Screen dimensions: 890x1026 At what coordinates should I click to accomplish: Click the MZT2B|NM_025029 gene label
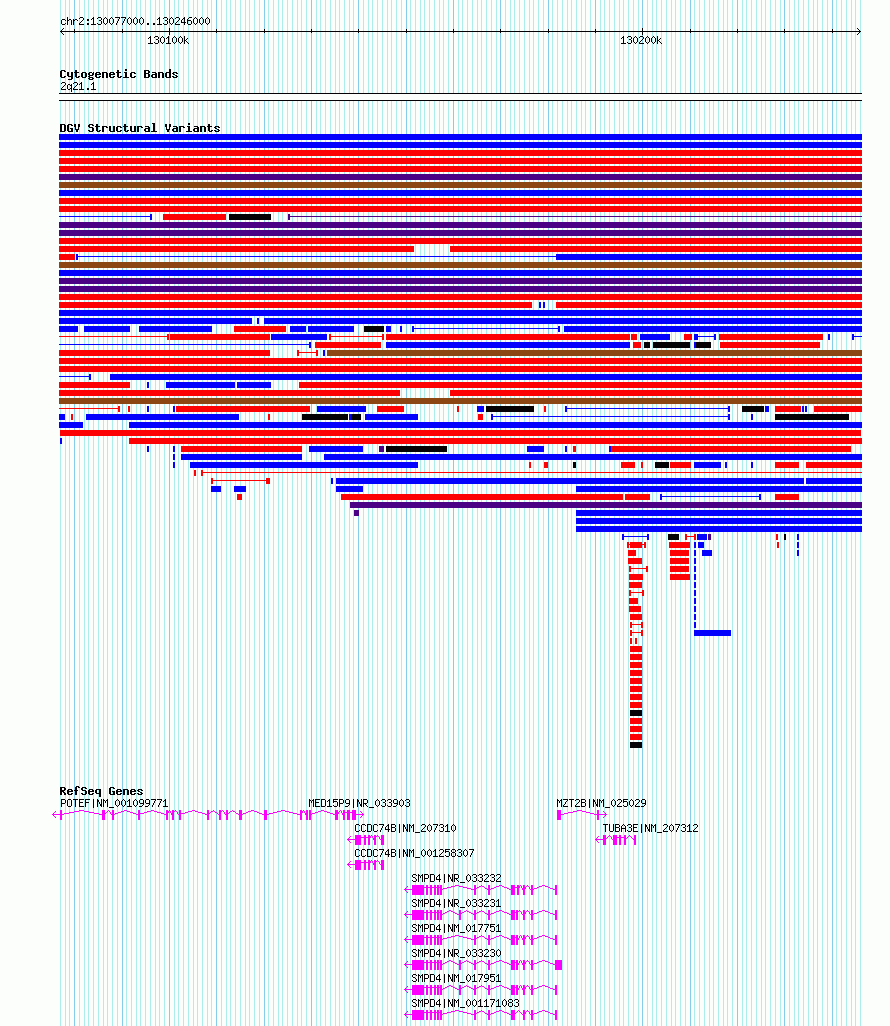click(x=601, y=803)
